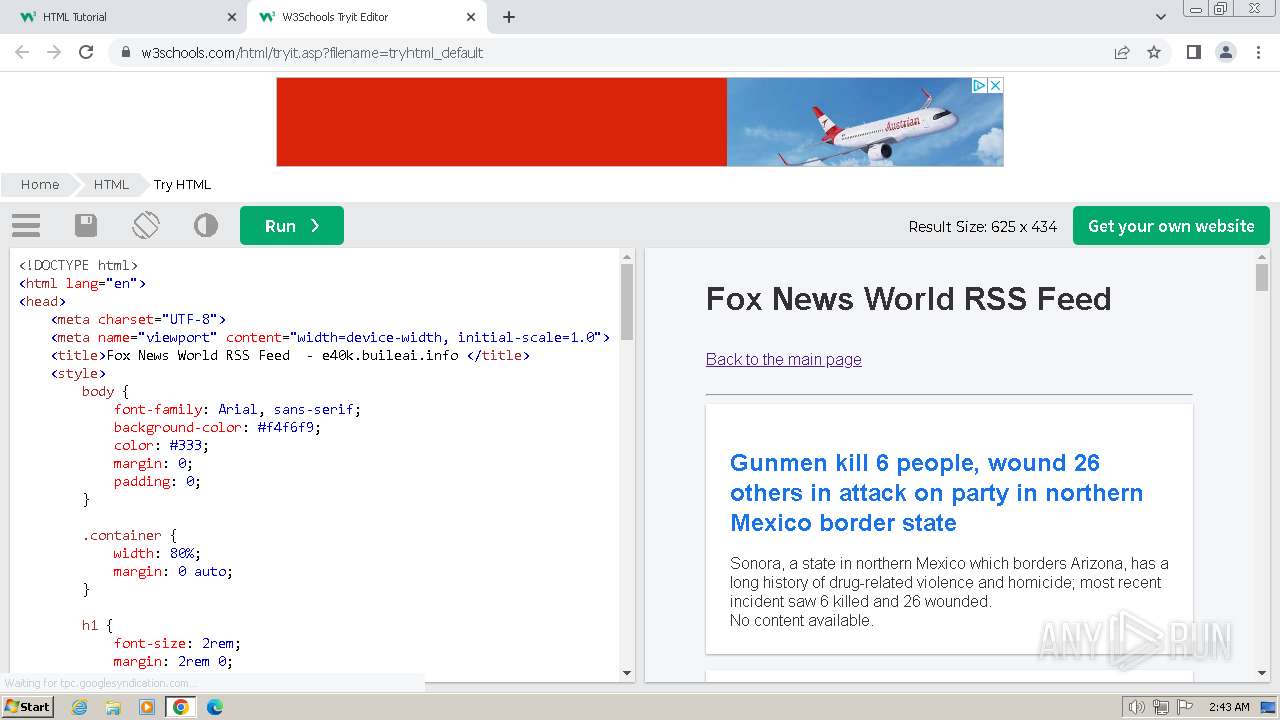This screenshot has height=720, width=1280.
Task: Rotate the editor orientation icon
Action: coord(146,225)
